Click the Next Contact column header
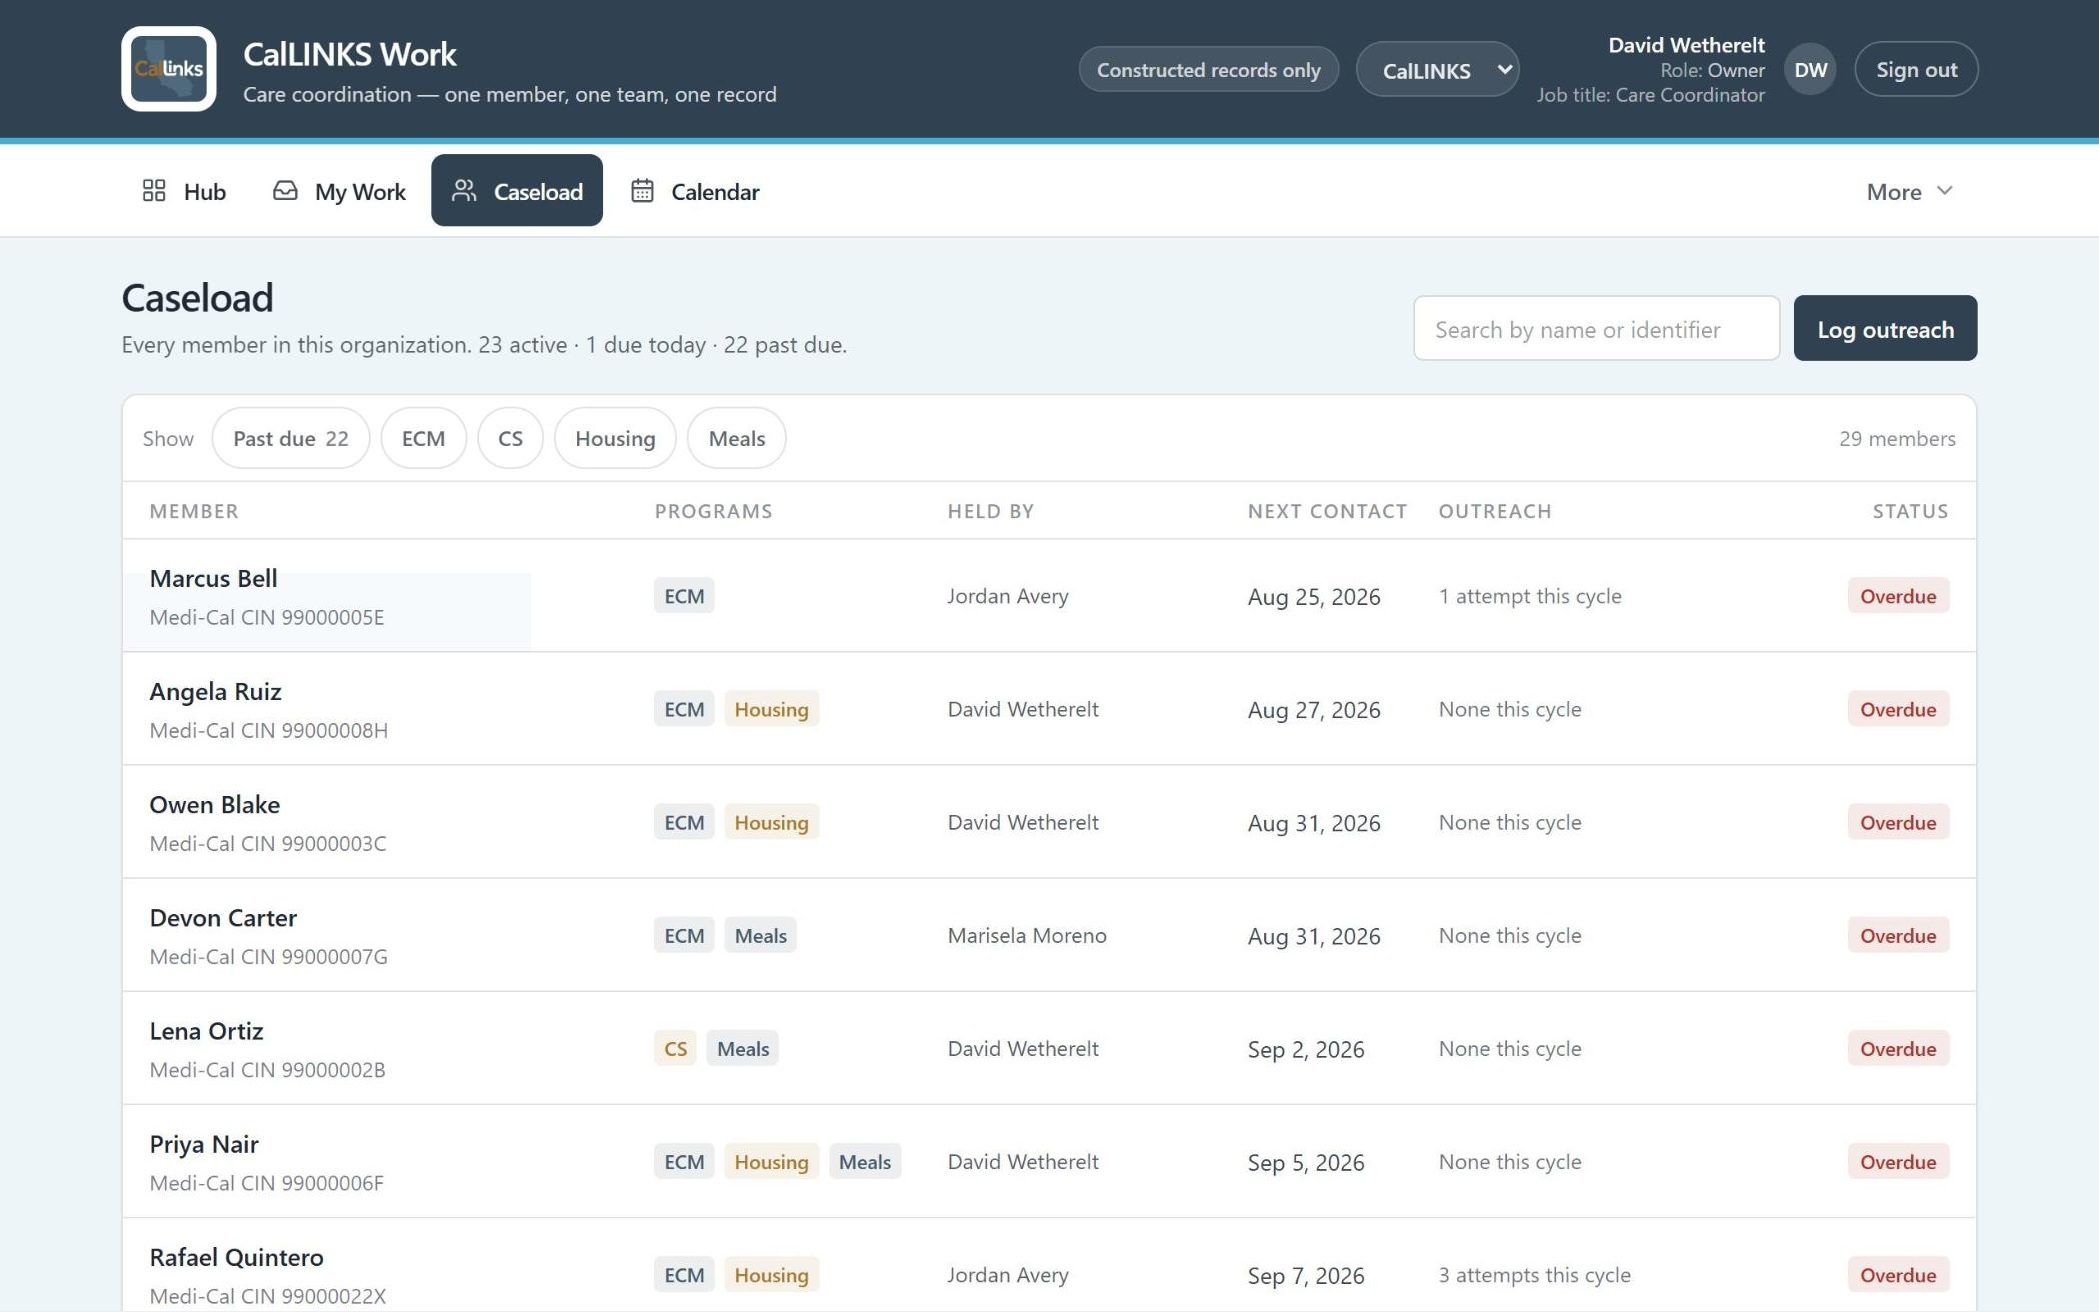The image size is (2099, 1312). [1327, 511]
